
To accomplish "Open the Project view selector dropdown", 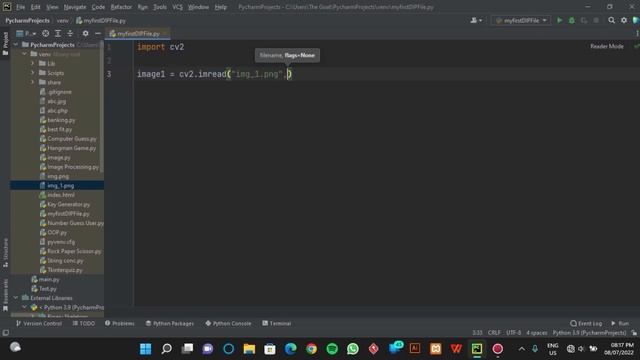I will 26,33.
